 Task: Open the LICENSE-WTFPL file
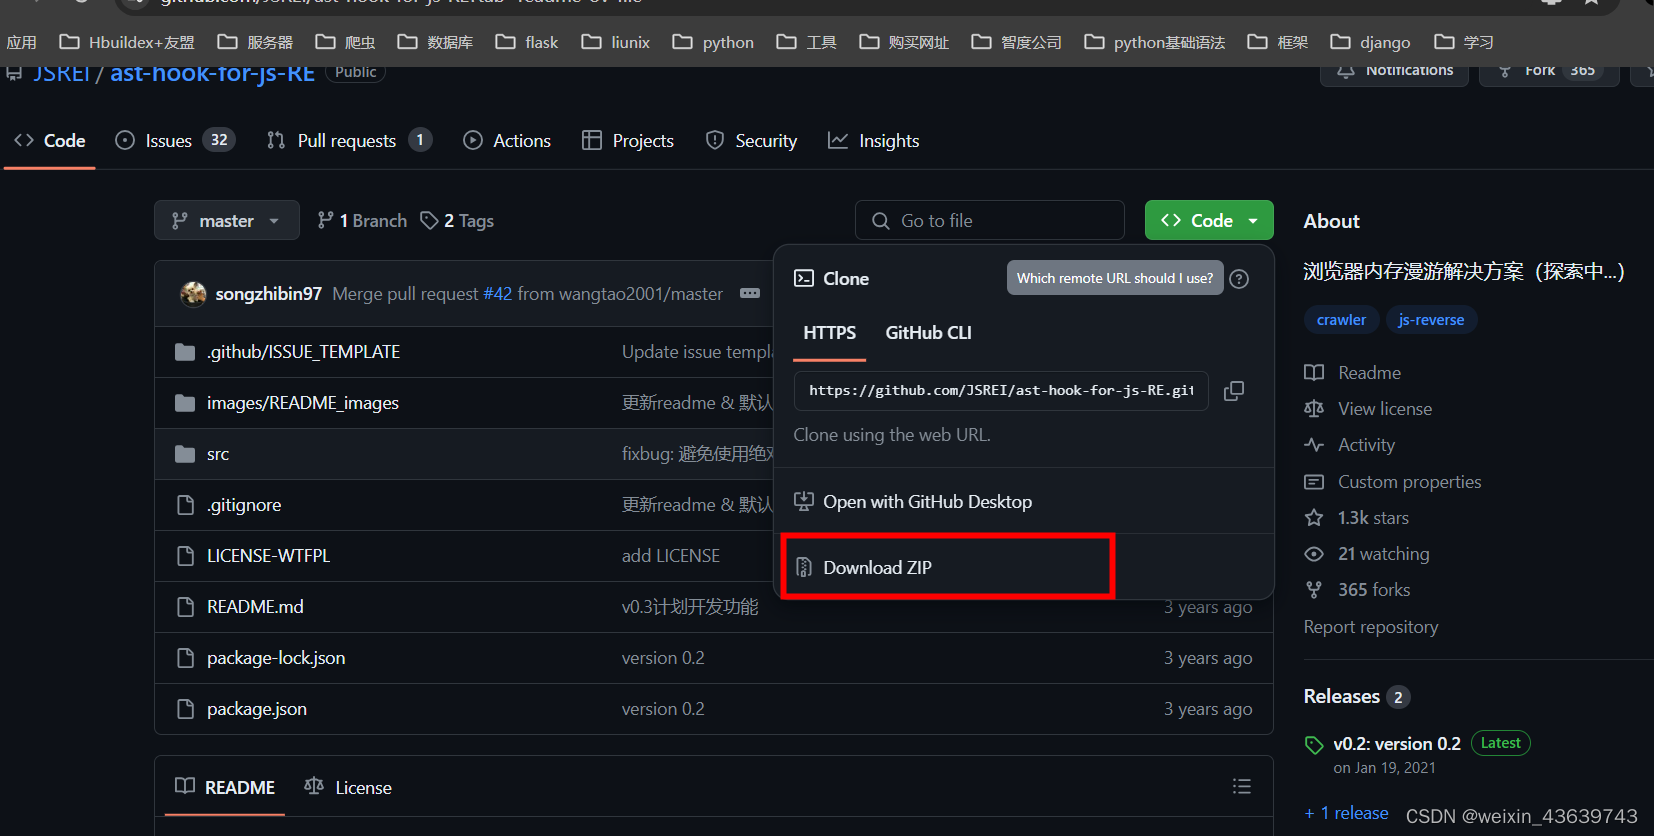pyautogui.click(x=268, y=556)
